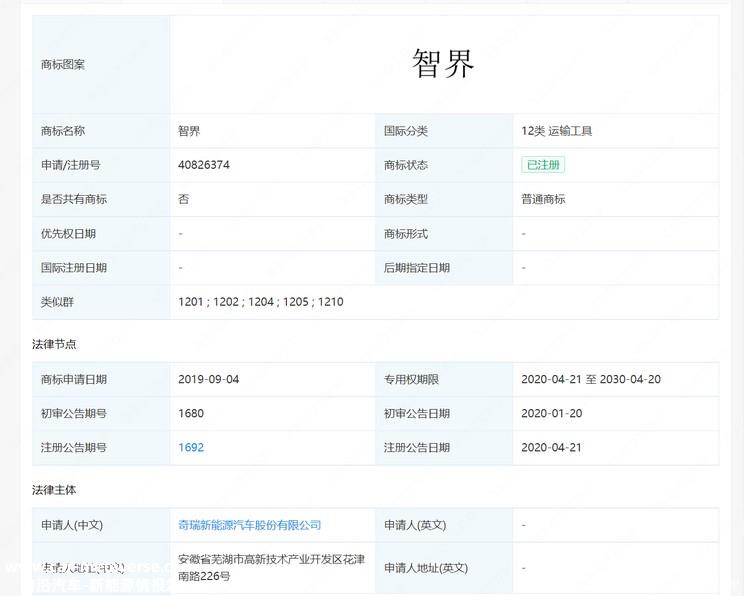The image size is (744, 596).
Task: Click the 商标名称 label
Action: tap(63, 131)
